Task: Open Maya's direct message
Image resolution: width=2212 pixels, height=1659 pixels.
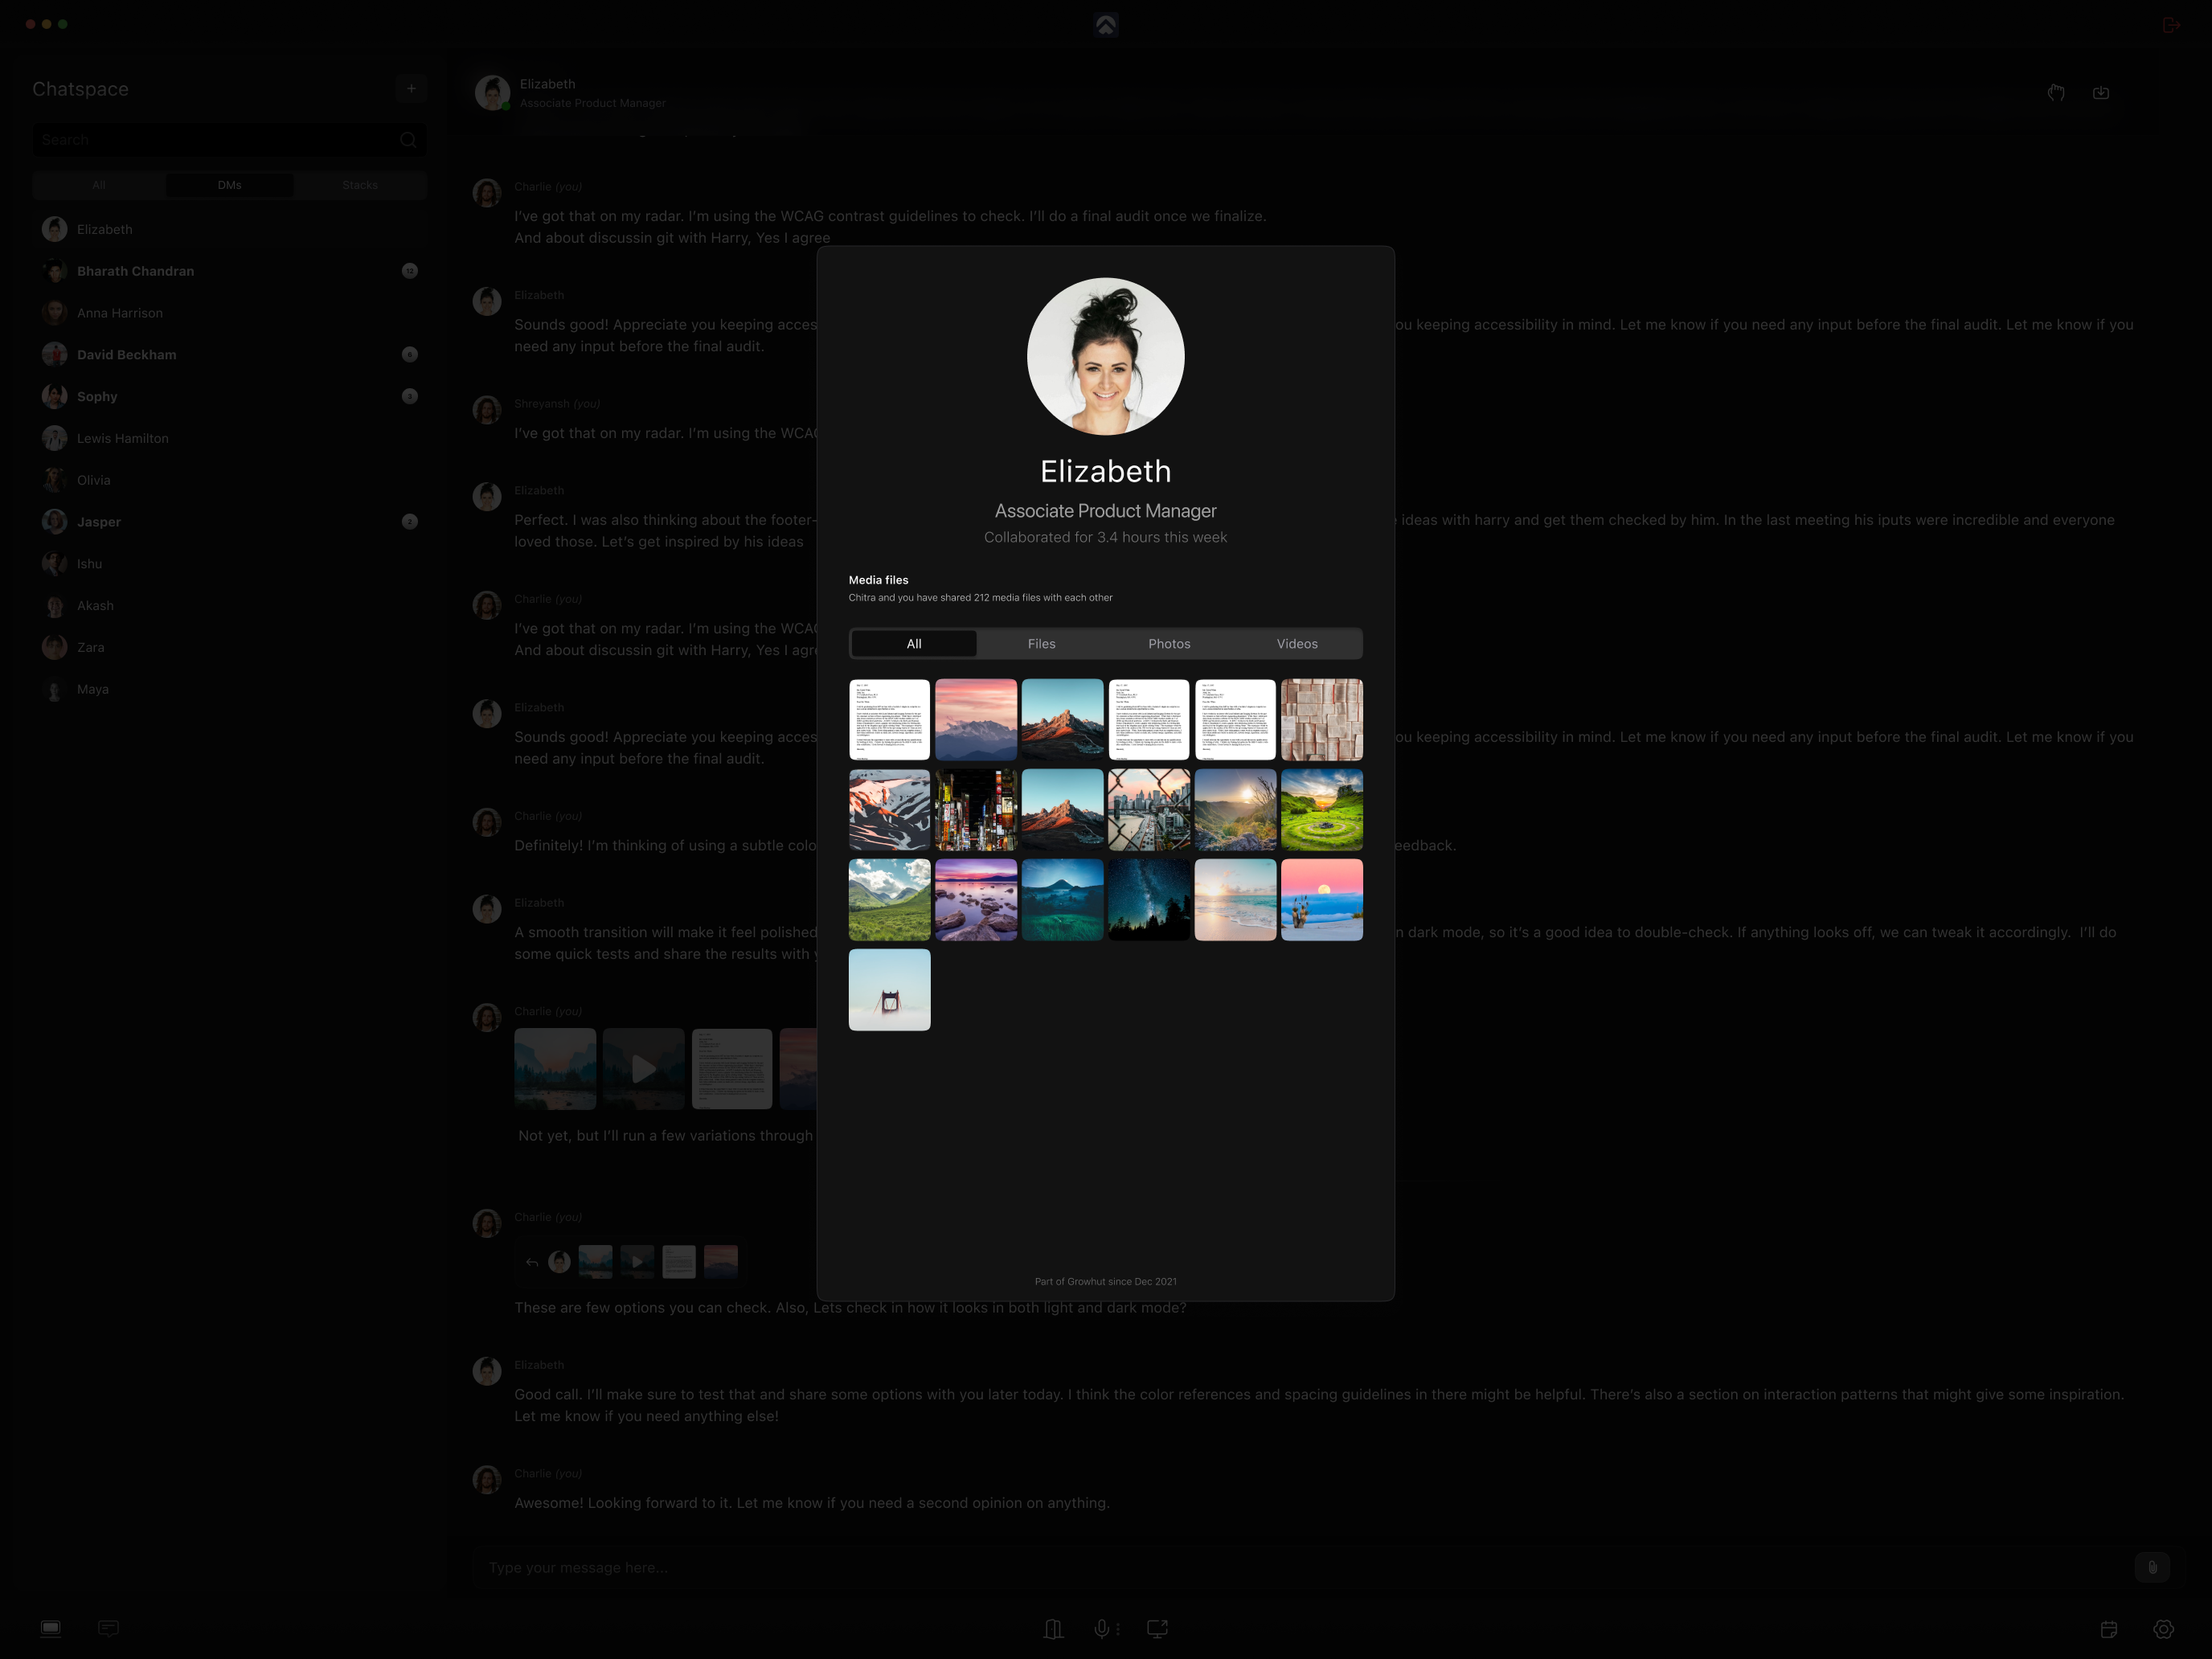Action: [230, 690]
